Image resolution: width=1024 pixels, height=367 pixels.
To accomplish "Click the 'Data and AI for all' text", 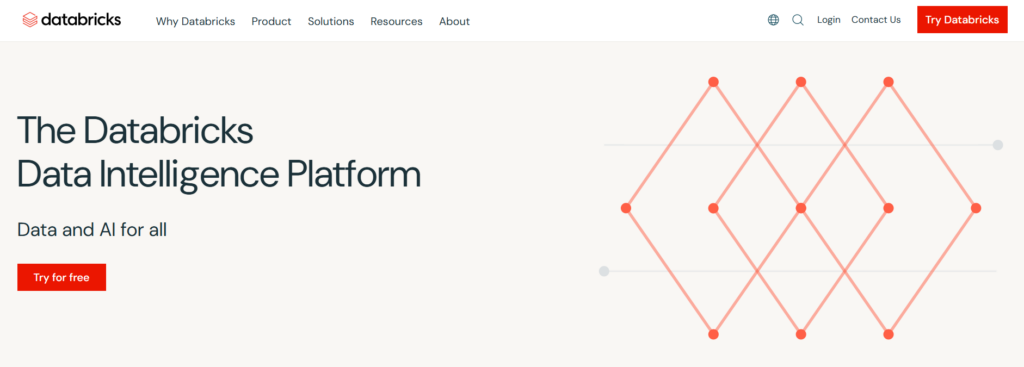I will point(92,230).
